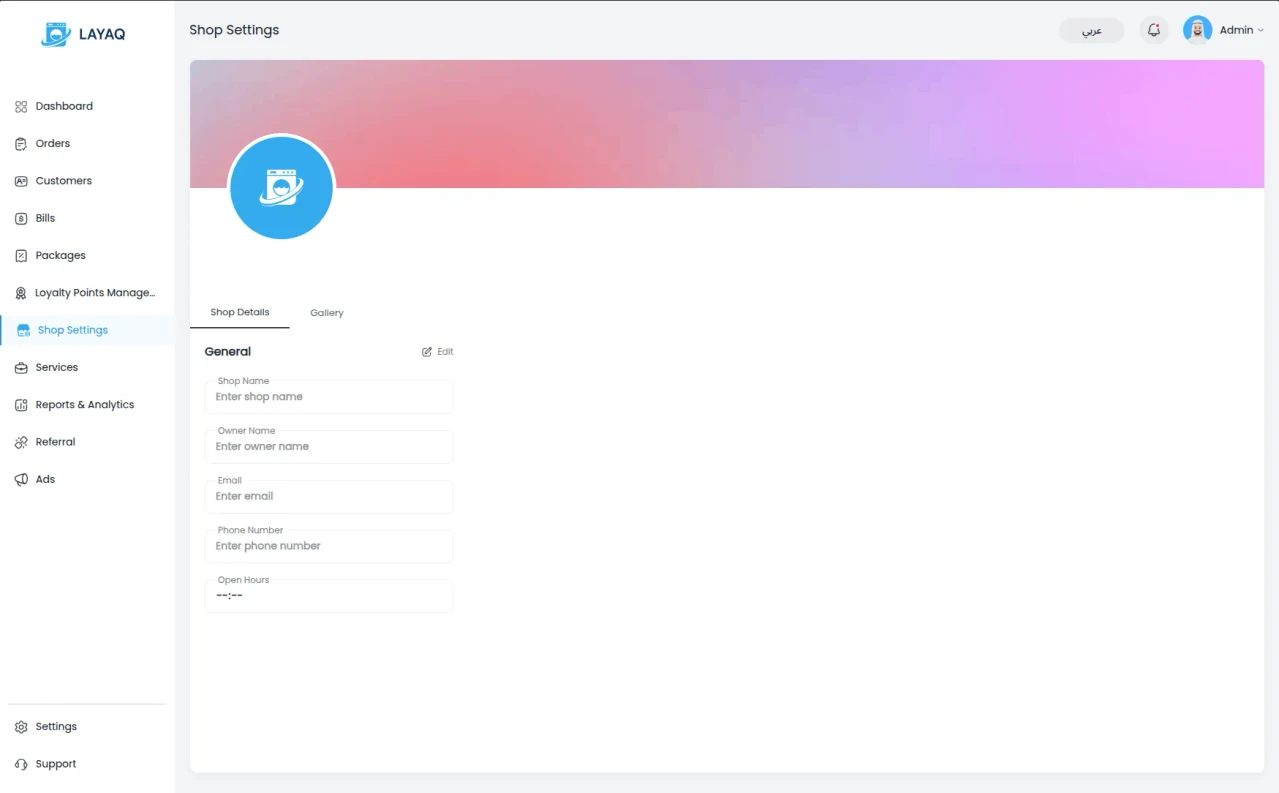Click the Referral link icon
Screen dimensions: 1279x793
click(21, 442)
